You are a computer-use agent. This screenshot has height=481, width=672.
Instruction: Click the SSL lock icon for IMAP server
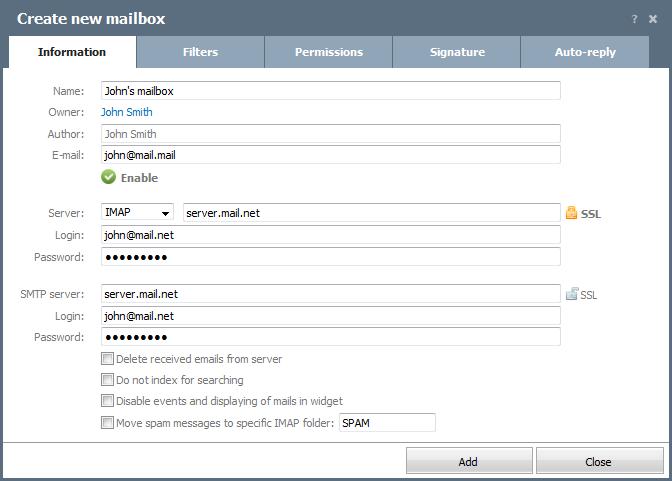point(571,213)
